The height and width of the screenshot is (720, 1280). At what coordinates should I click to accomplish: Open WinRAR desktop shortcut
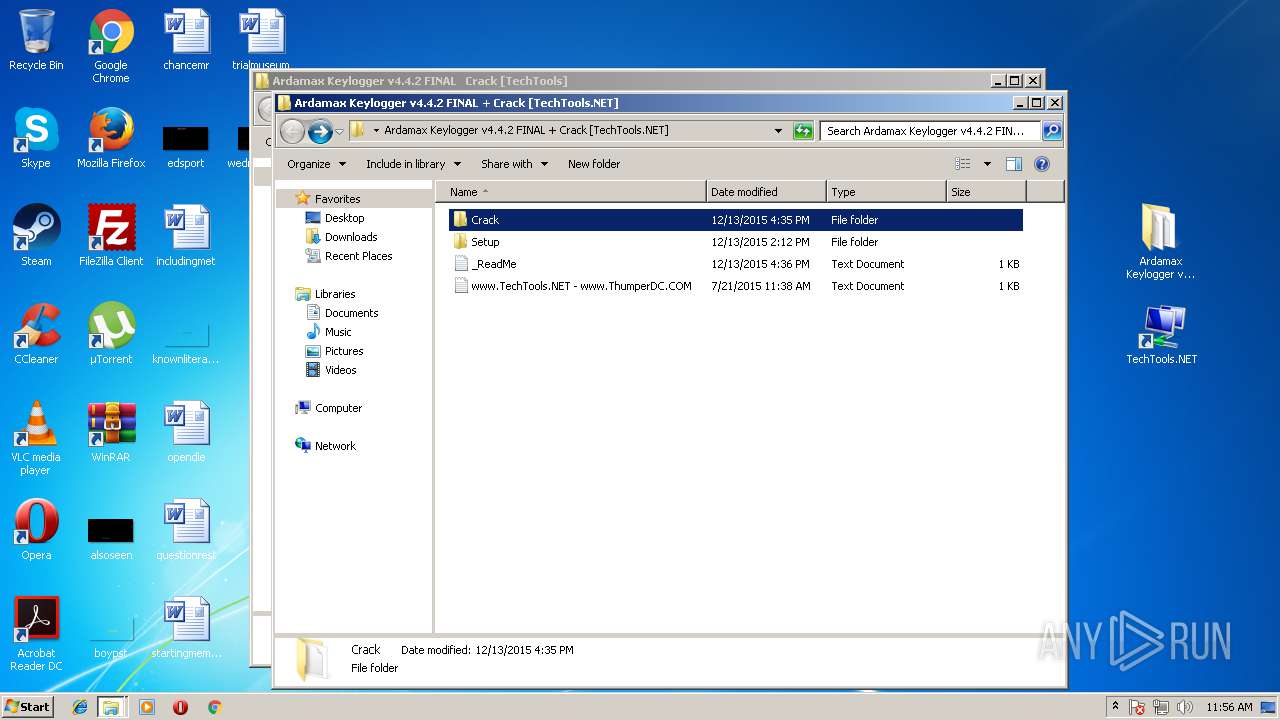click(x=111, y=432)
